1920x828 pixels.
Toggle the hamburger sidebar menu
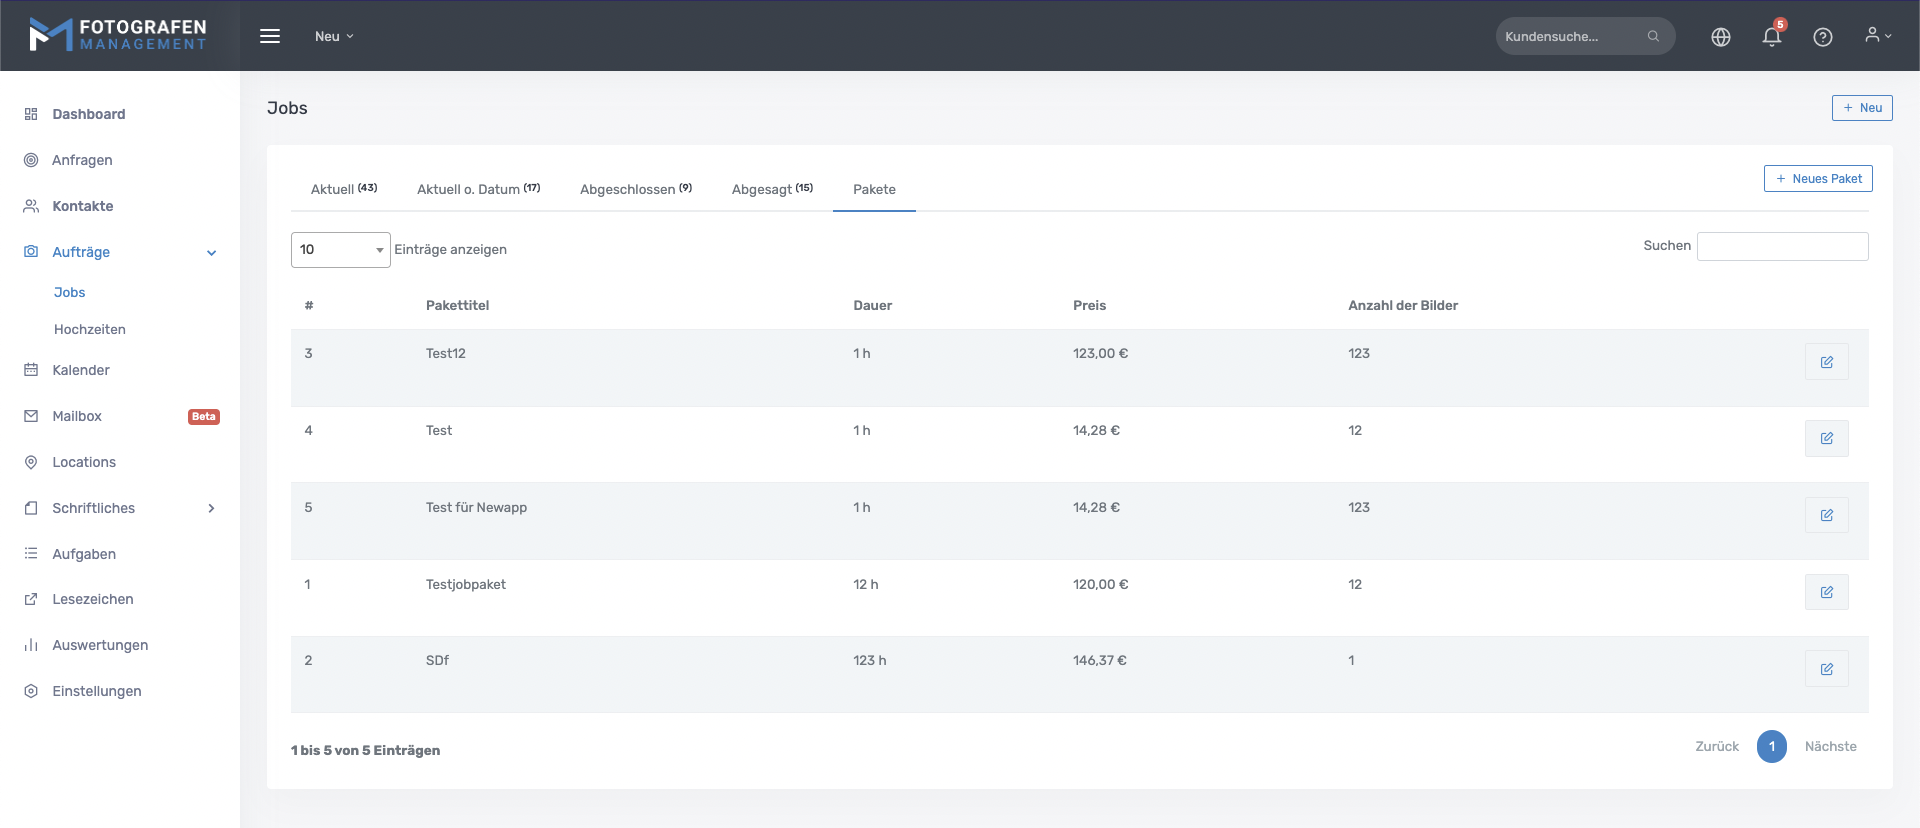270,36
